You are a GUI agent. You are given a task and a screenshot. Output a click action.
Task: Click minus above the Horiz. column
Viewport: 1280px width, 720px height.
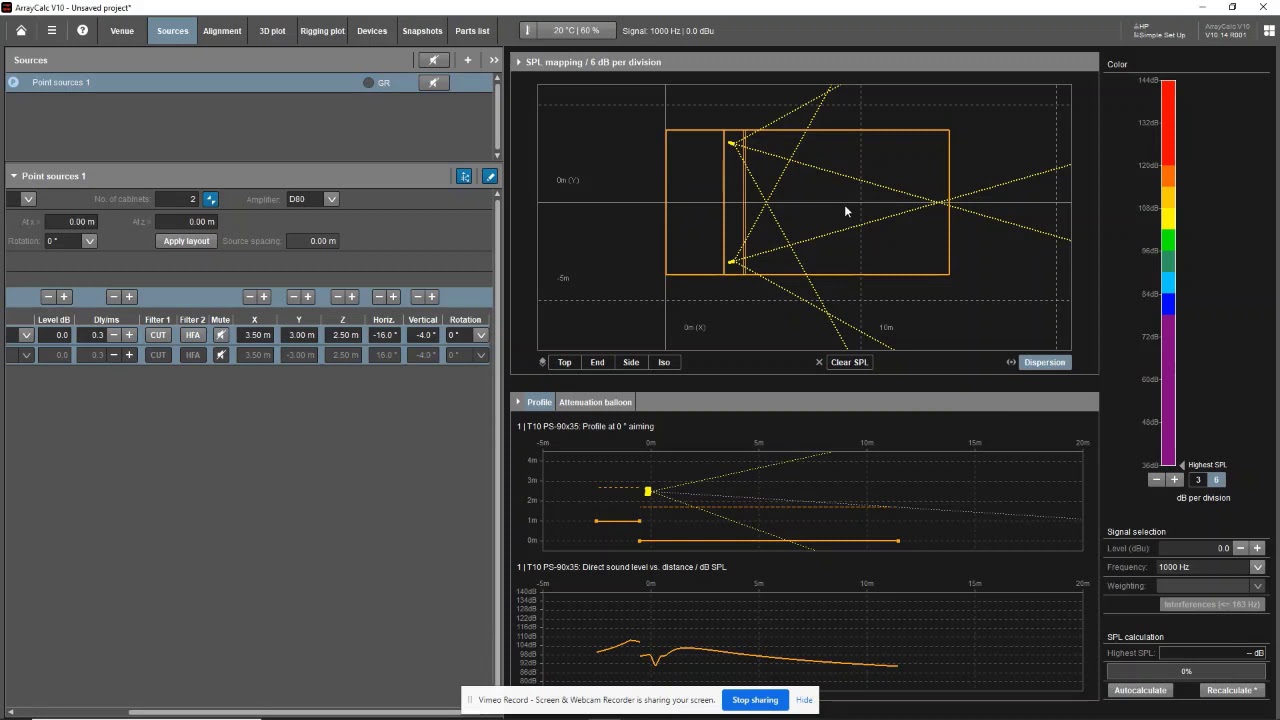(x=378, y=297)
